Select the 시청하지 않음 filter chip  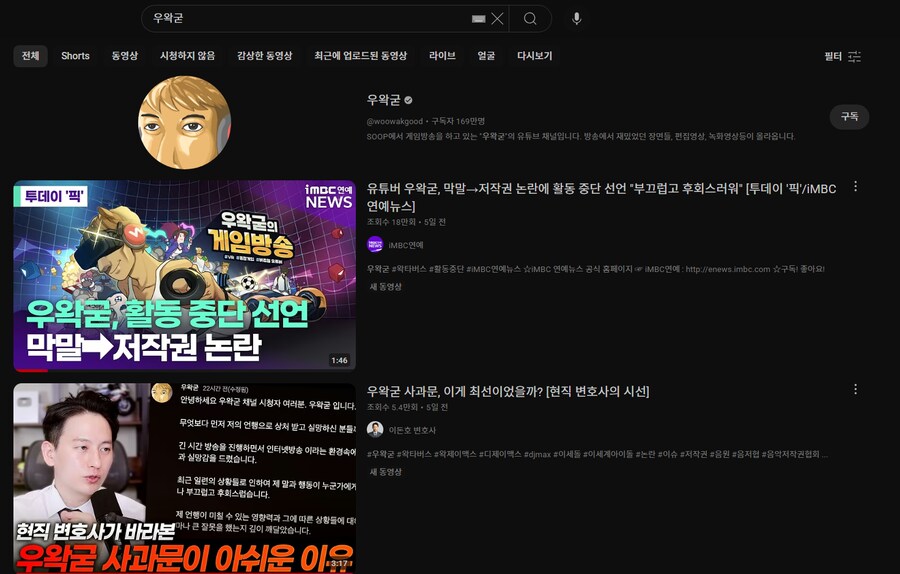click(x=187, y=56)
